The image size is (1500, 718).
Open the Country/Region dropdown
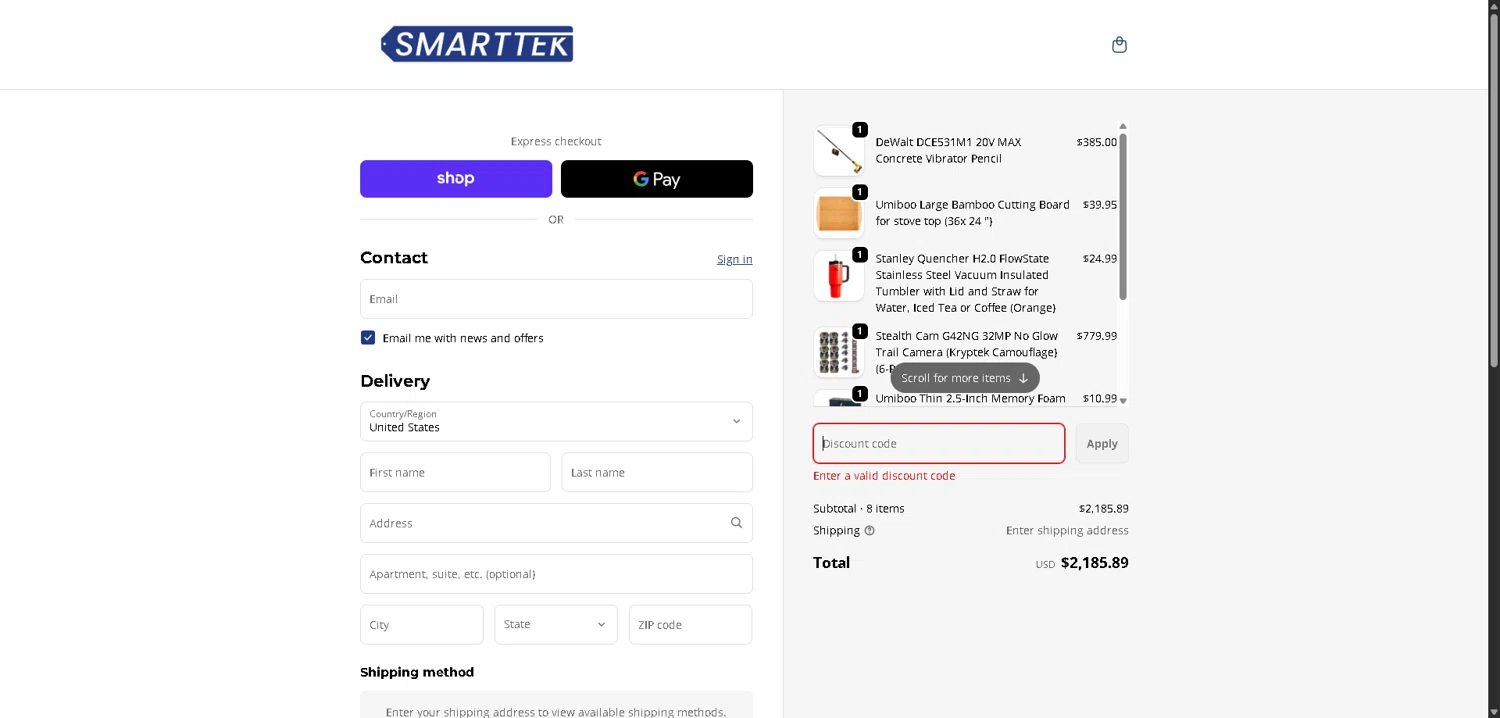tap(556, 422)
